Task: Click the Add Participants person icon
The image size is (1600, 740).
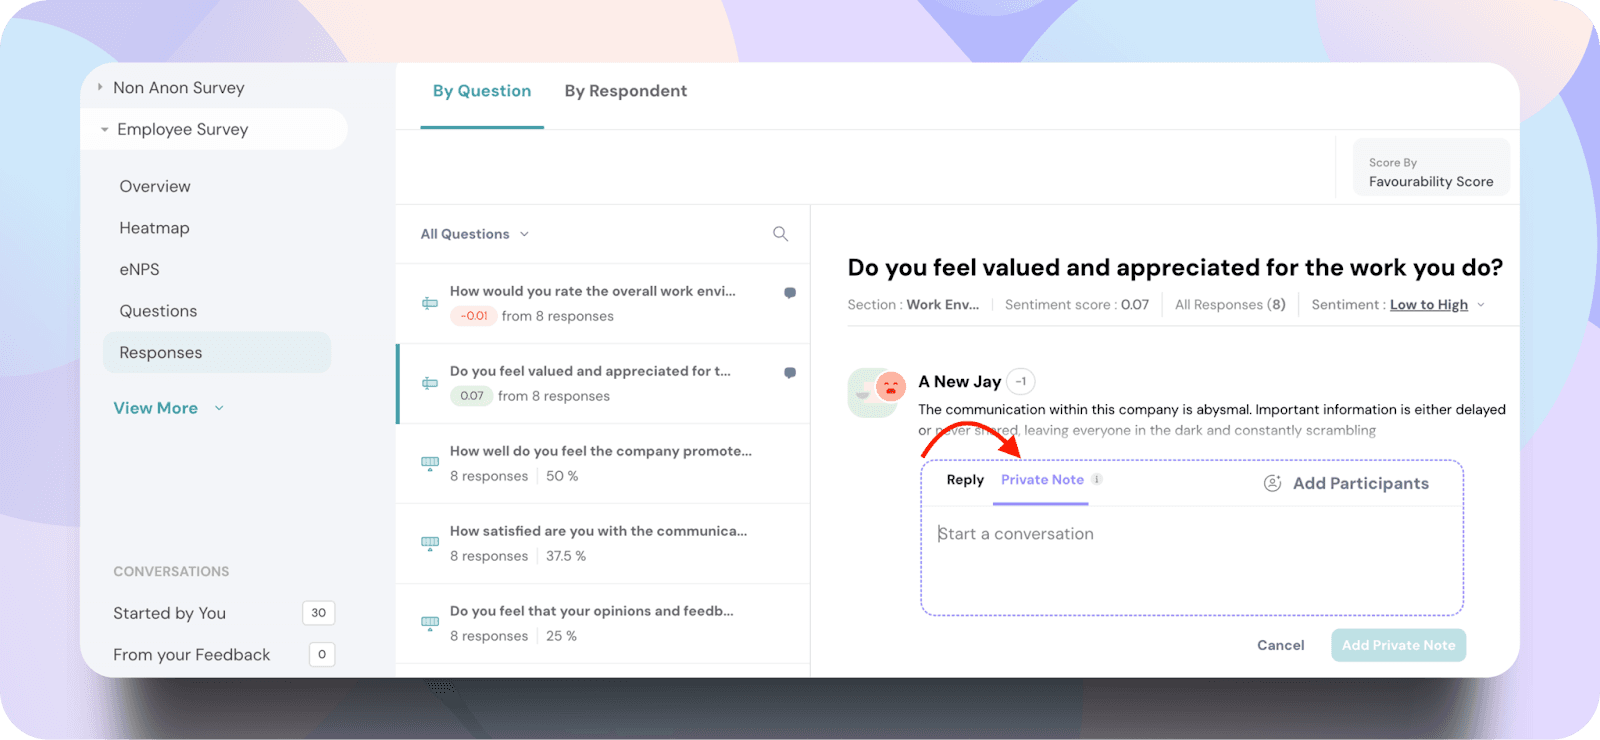Action: point(1272,484)
